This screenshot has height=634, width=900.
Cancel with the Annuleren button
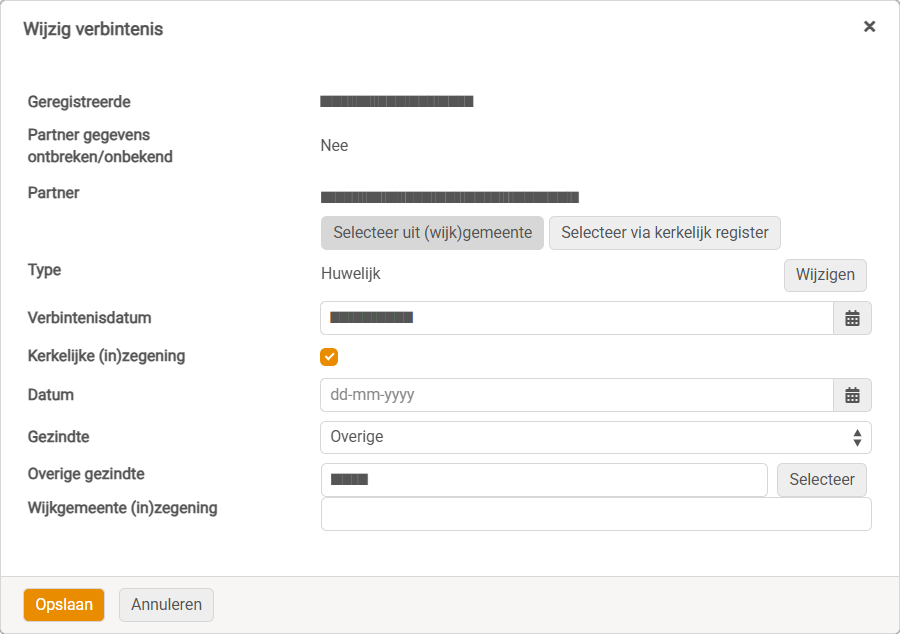[x=166, y=605]
